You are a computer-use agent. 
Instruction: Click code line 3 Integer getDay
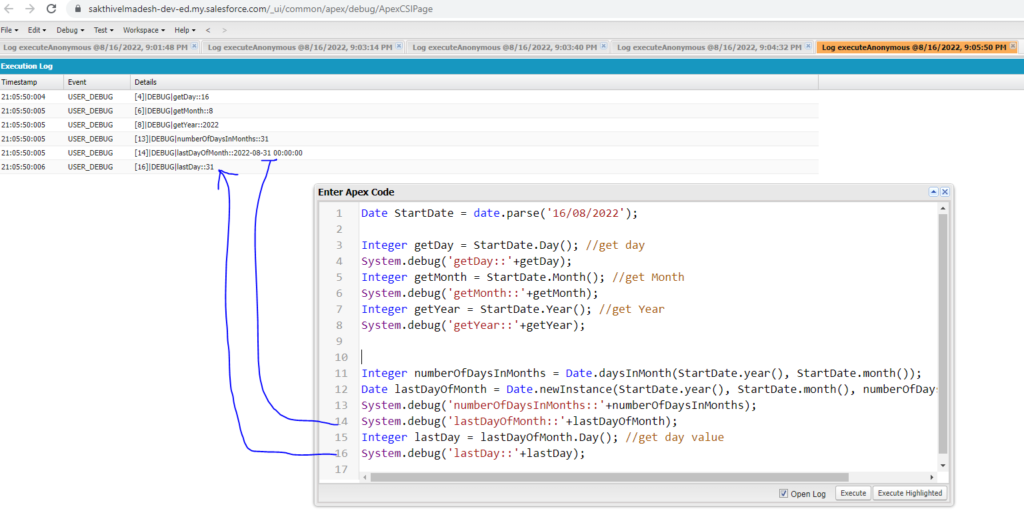503,245
